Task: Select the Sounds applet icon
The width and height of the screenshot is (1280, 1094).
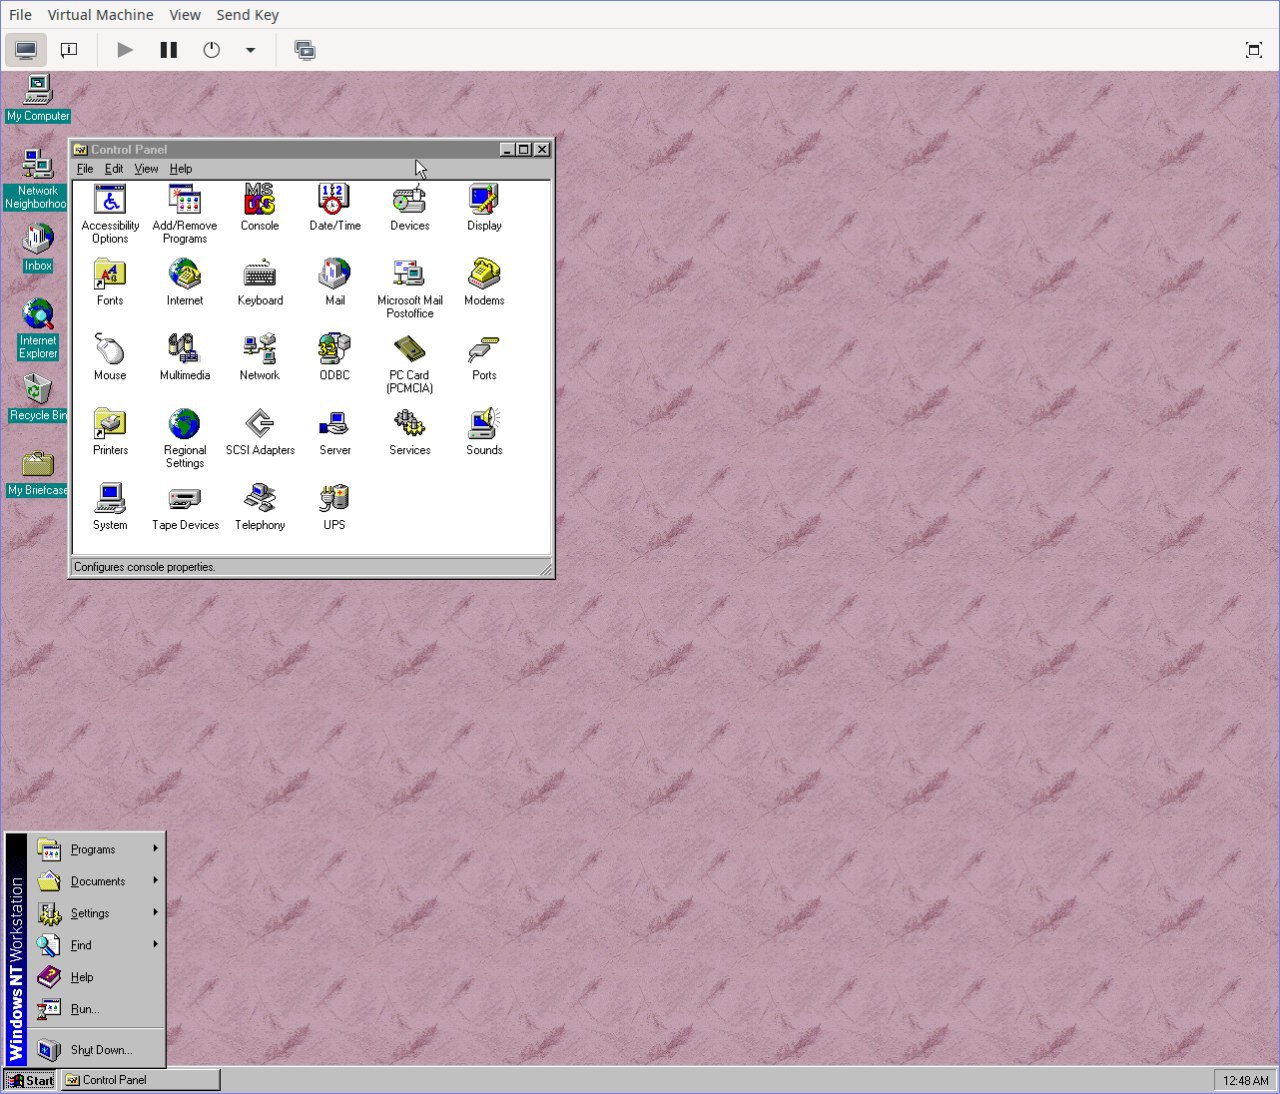Action: click(x=484, y=425)
